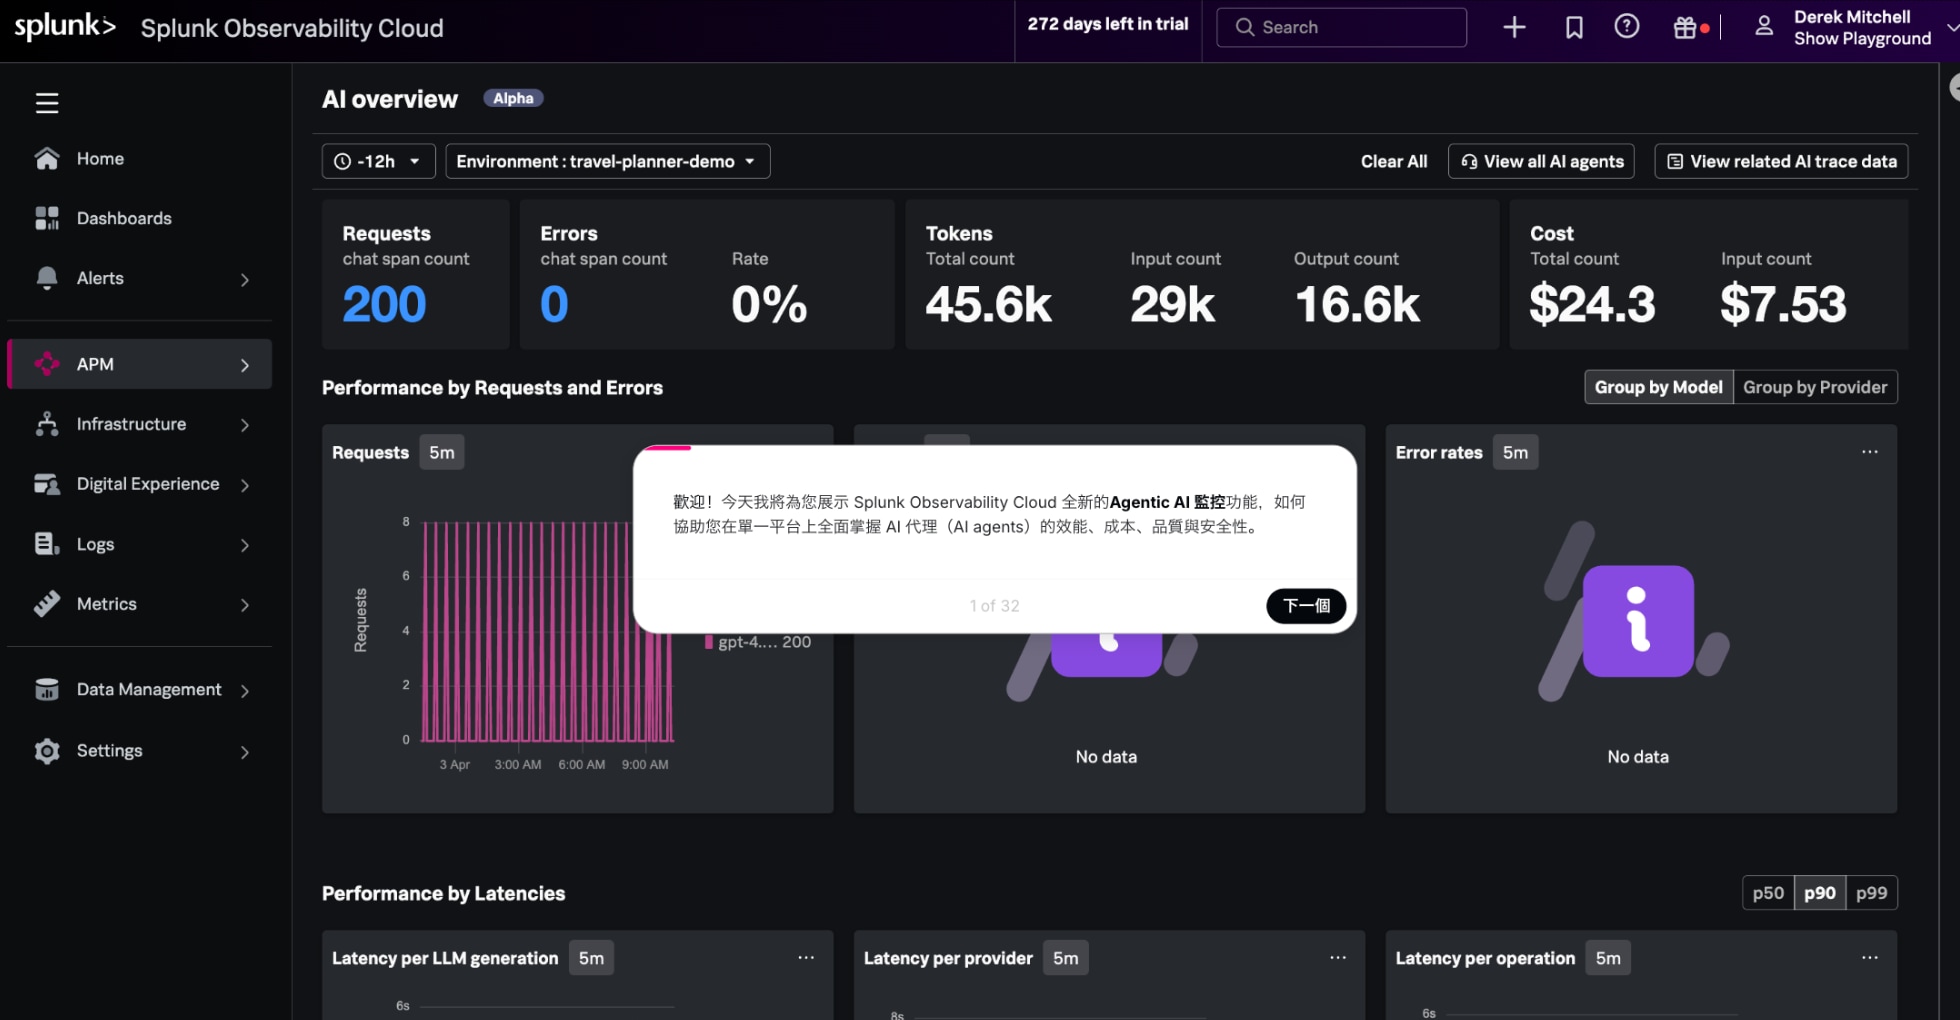
Task: Click the 272 days left in trial text
Action: click(1108, 24)
